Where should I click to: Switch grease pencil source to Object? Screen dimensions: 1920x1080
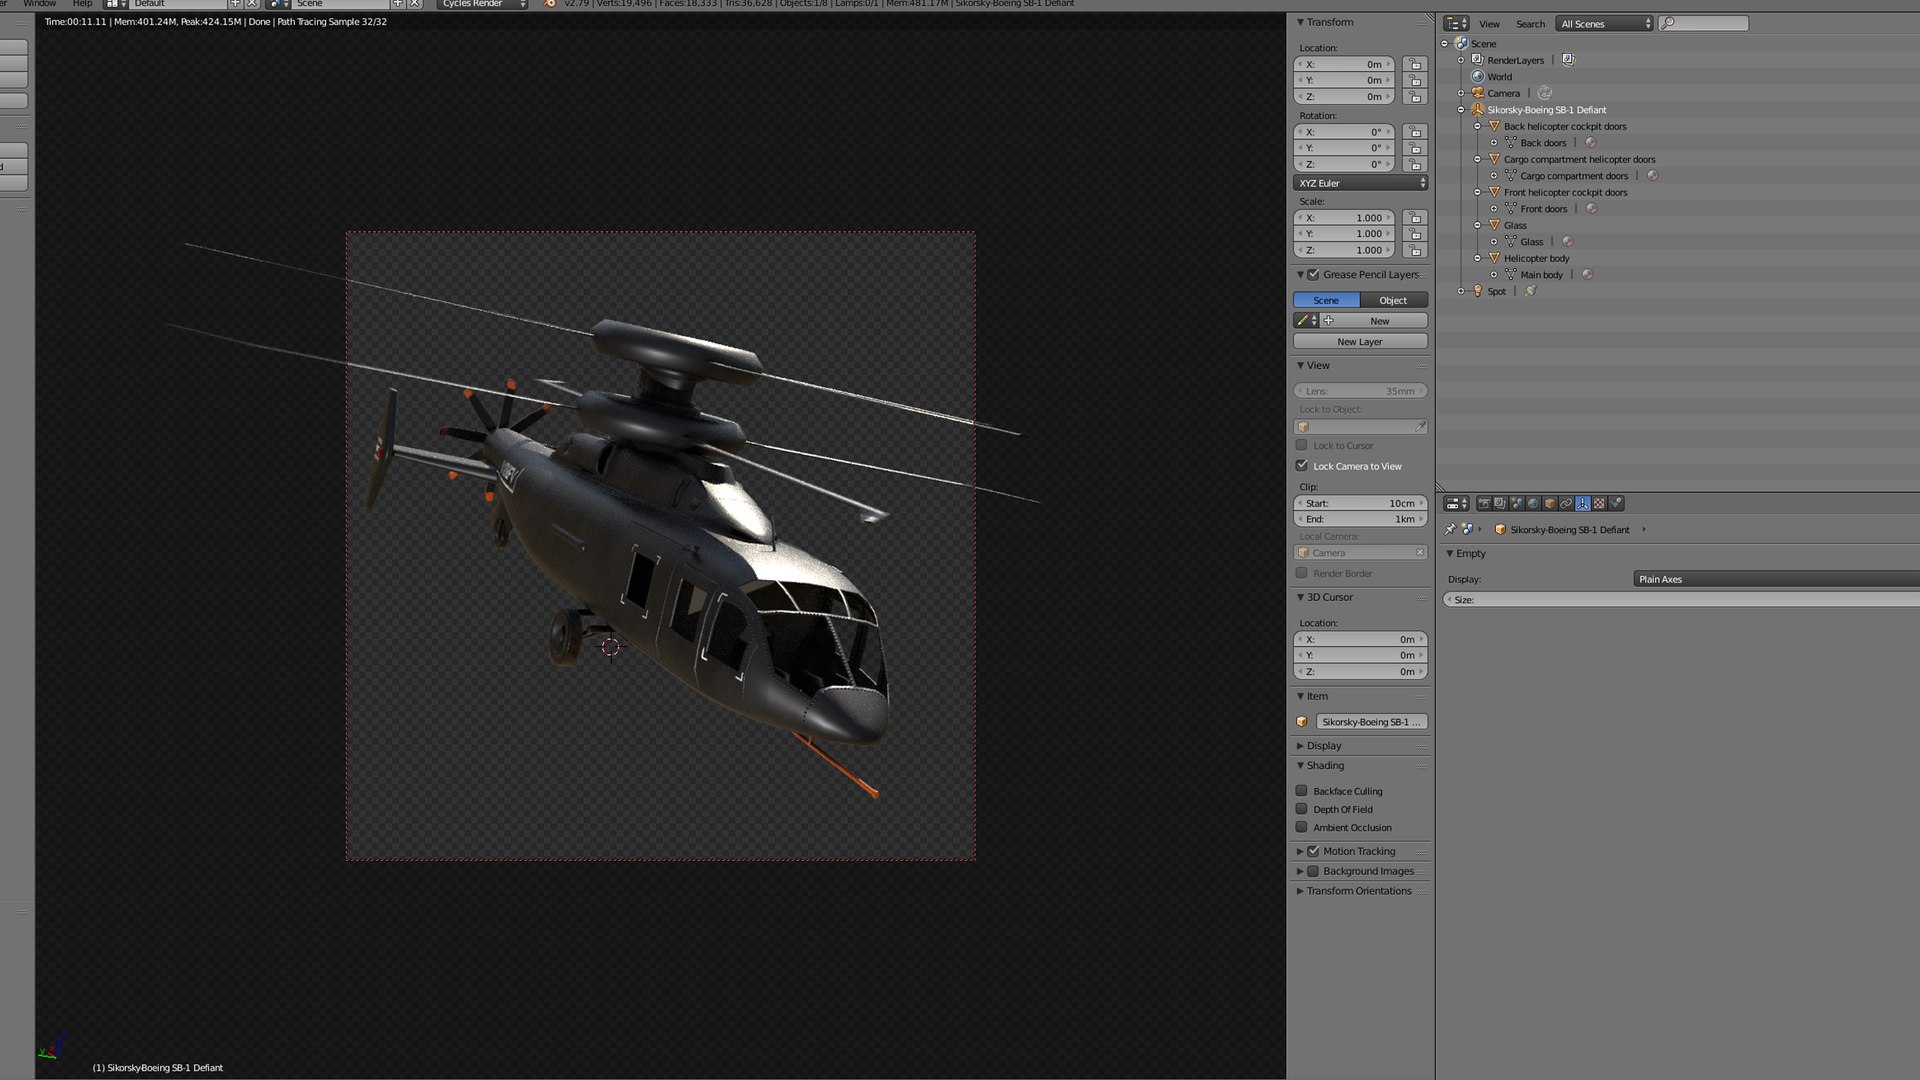(x=1394, y=300)
